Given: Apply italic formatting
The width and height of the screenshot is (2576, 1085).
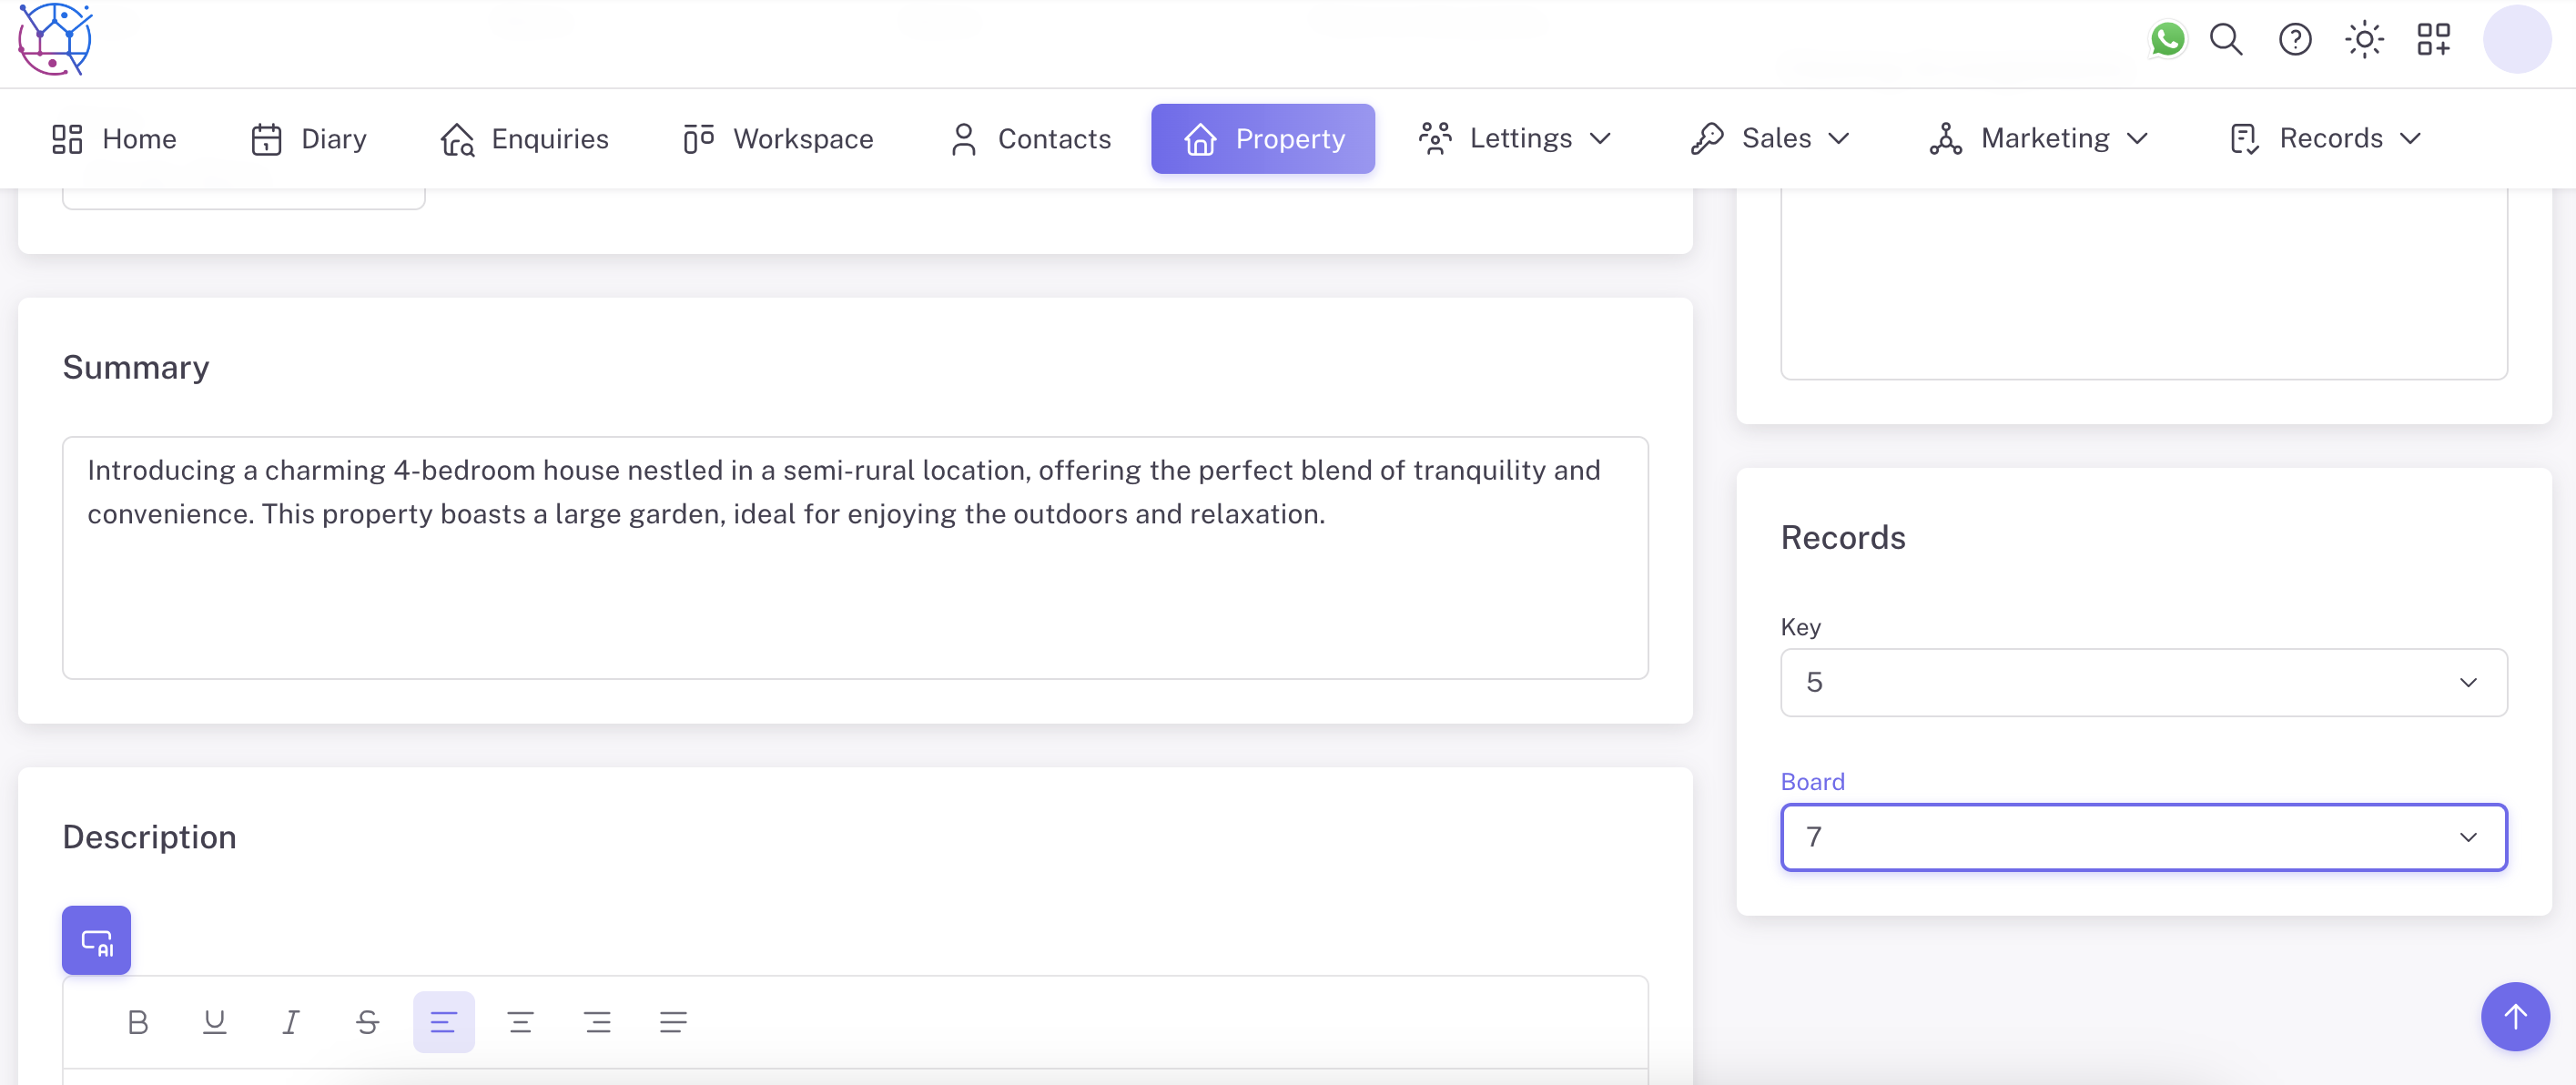Looking at the screenshot, I should (291, 1022).
